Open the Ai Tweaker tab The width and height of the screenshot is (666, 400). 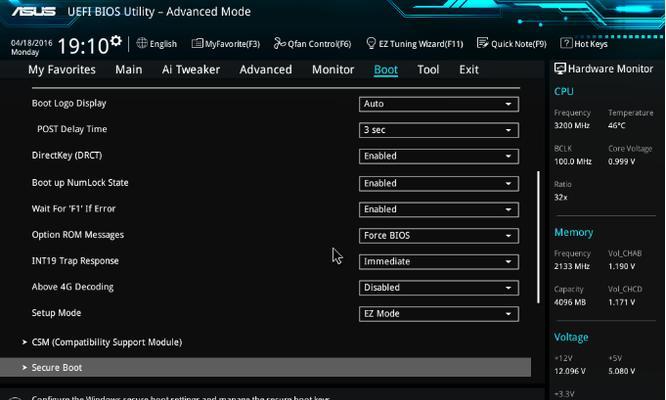191,70
